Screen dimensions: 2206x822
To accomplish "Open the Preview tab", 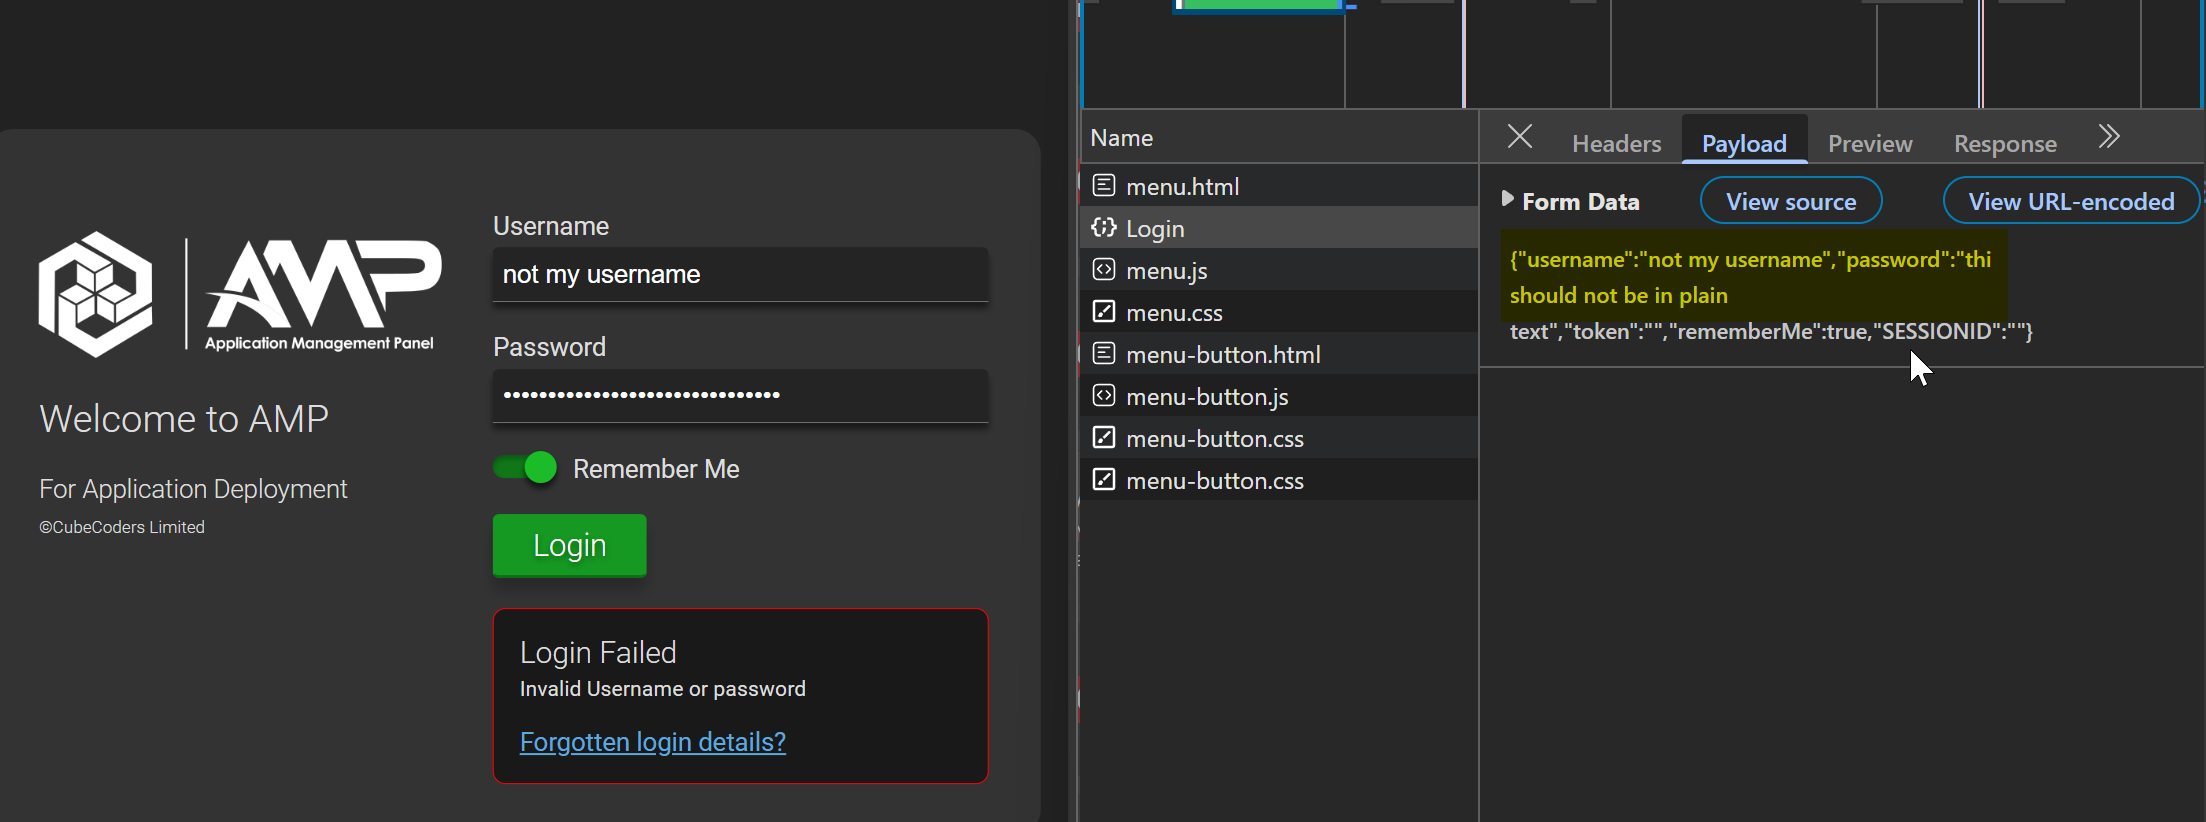I will click(1869, 144).
